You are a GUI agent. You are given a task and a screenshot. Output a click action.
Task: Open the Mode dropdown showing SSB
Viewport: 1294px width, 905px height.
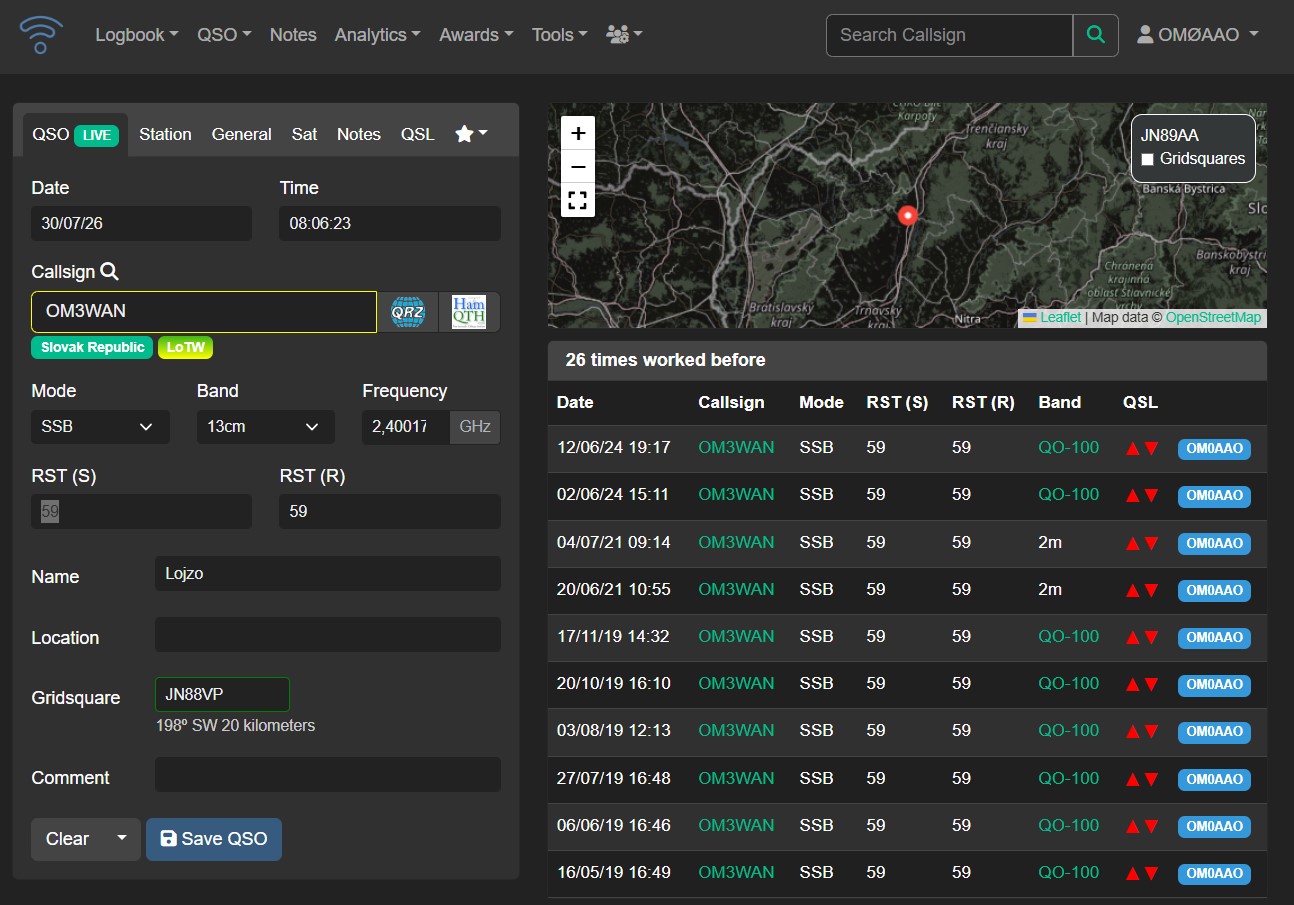click(100, 427)
